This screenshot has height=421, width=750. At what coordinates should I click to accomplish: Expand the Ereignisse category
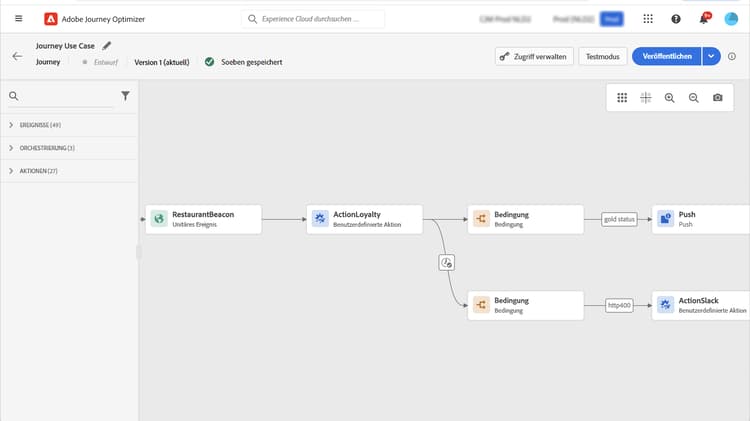point(11,125)
